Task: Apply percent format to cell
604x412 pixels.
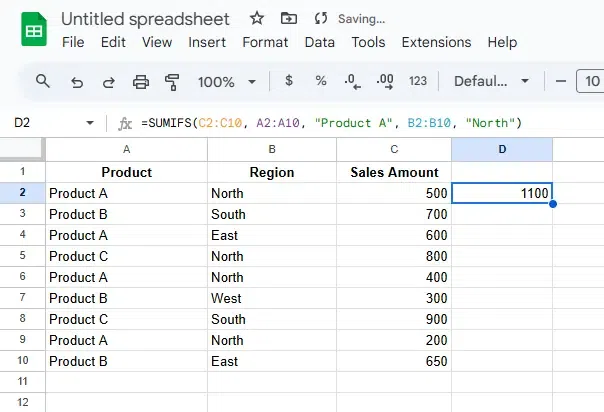Action: coord(321,81)
